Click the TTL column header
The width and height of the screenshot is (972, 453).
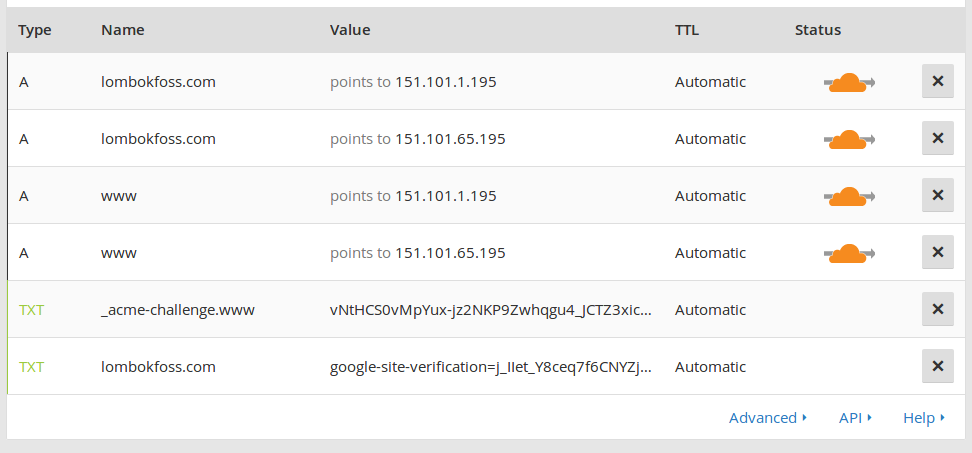point(687,30)
